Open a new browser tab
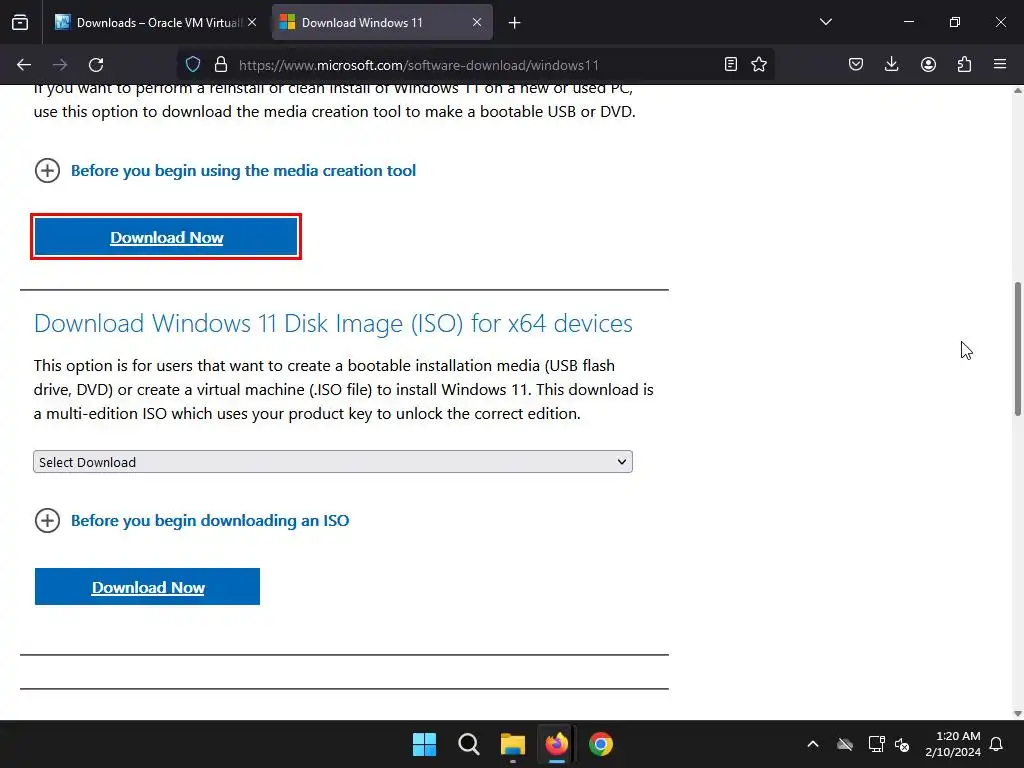This screenshot has width=1024, height=768. [515, 23]
